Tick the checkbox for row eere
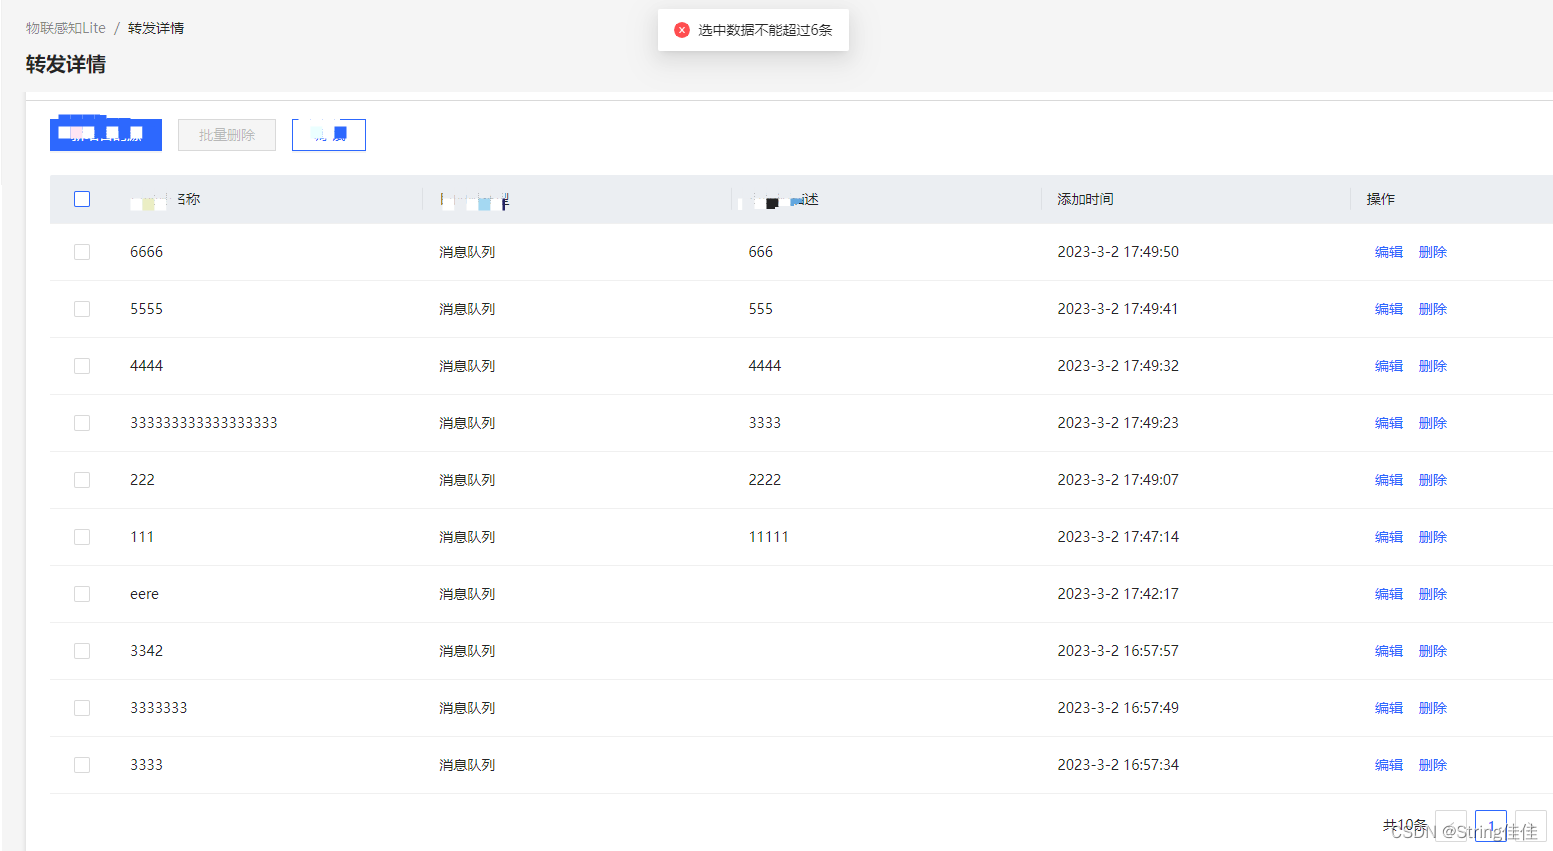This screenshot has width=1553, height=851. (82, 594)
